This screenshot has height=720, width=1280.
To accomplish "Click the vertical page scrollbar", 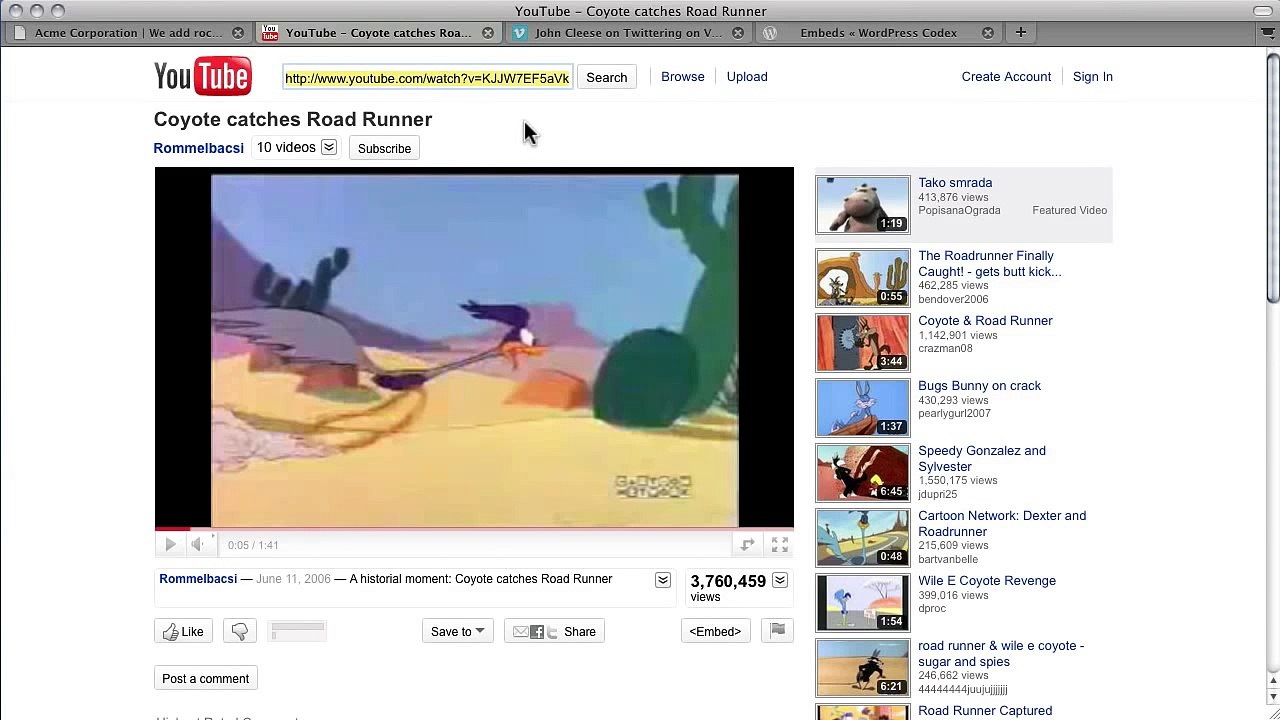I will pyautogui.click(x=1272, y=180).
